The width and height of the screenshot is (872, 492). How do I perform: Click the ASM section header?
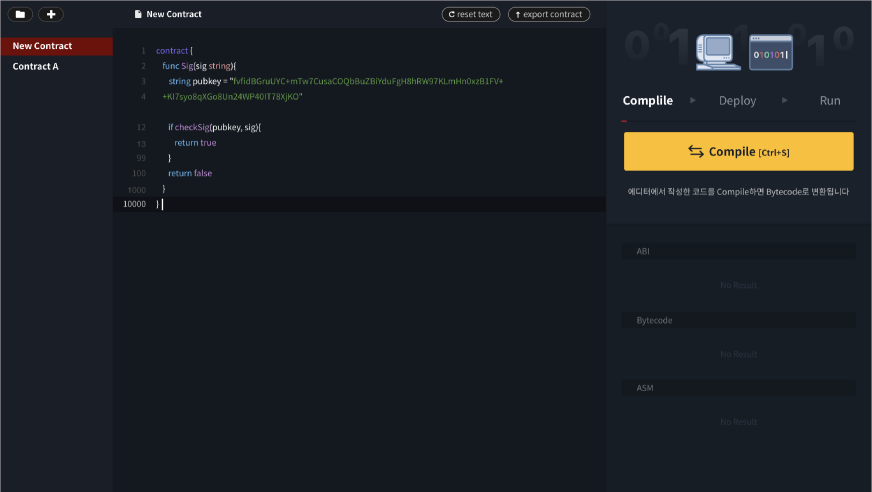738,387
